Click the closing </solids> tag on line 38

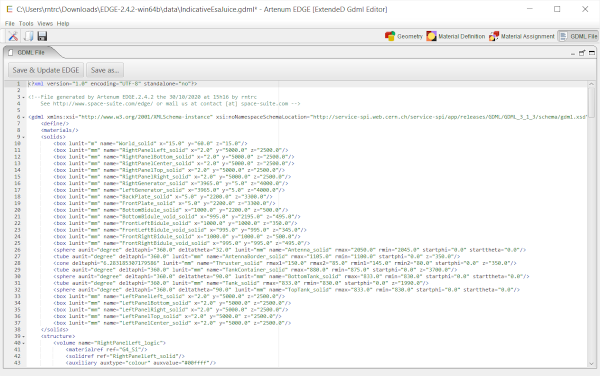coord(55,330)
